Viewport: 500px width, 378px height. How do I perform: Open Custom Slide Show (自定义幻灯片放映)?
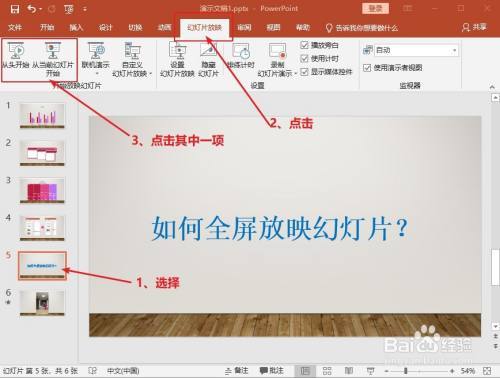pos(132,59)
